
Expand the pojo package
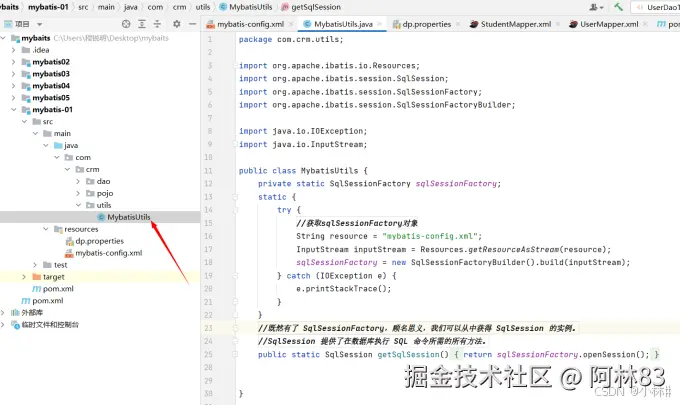(x=78, y=193)
